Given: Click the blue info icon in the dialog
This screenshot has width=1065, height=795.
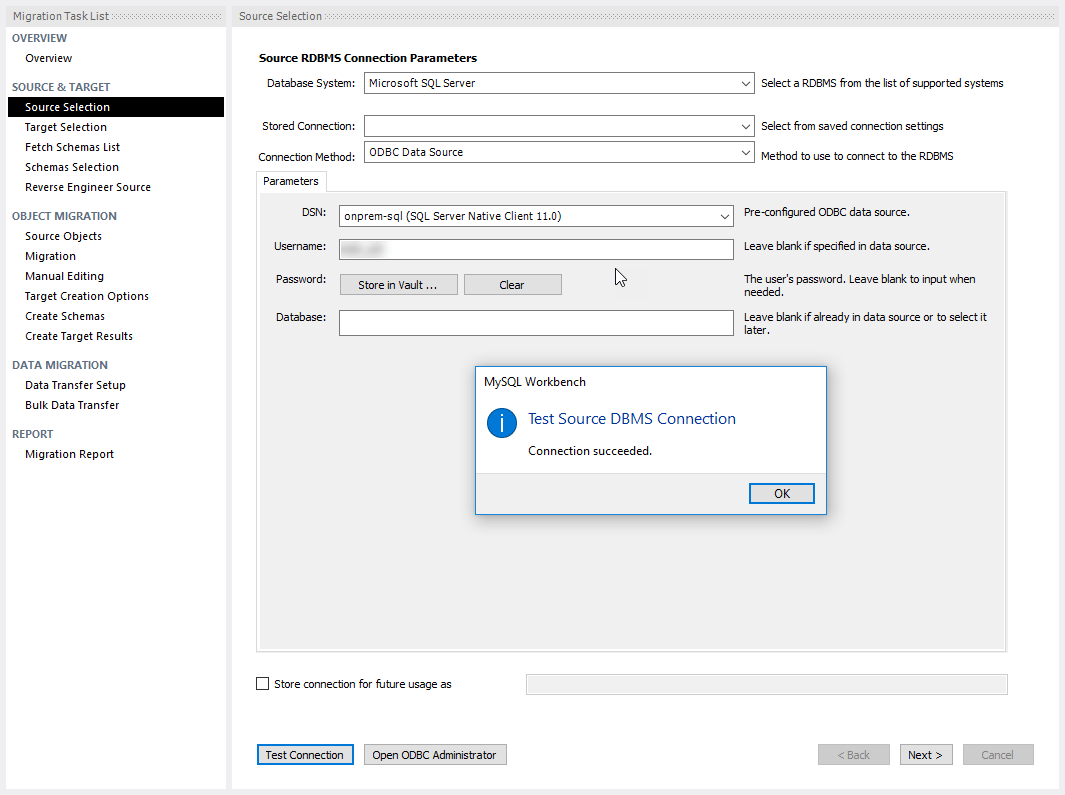Looking at the screenshot, I should (x=502, y=422).
